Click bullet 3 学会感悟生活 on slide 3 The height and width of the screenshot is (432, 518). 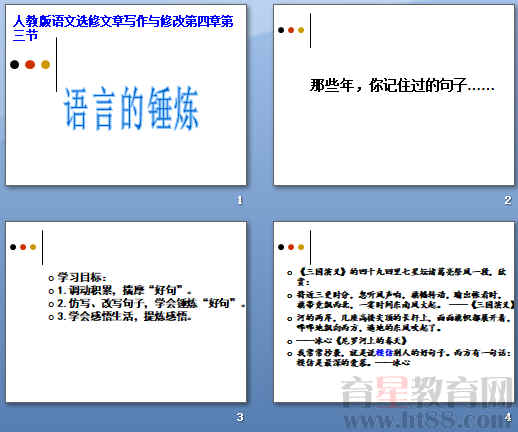tap(120, 316)
